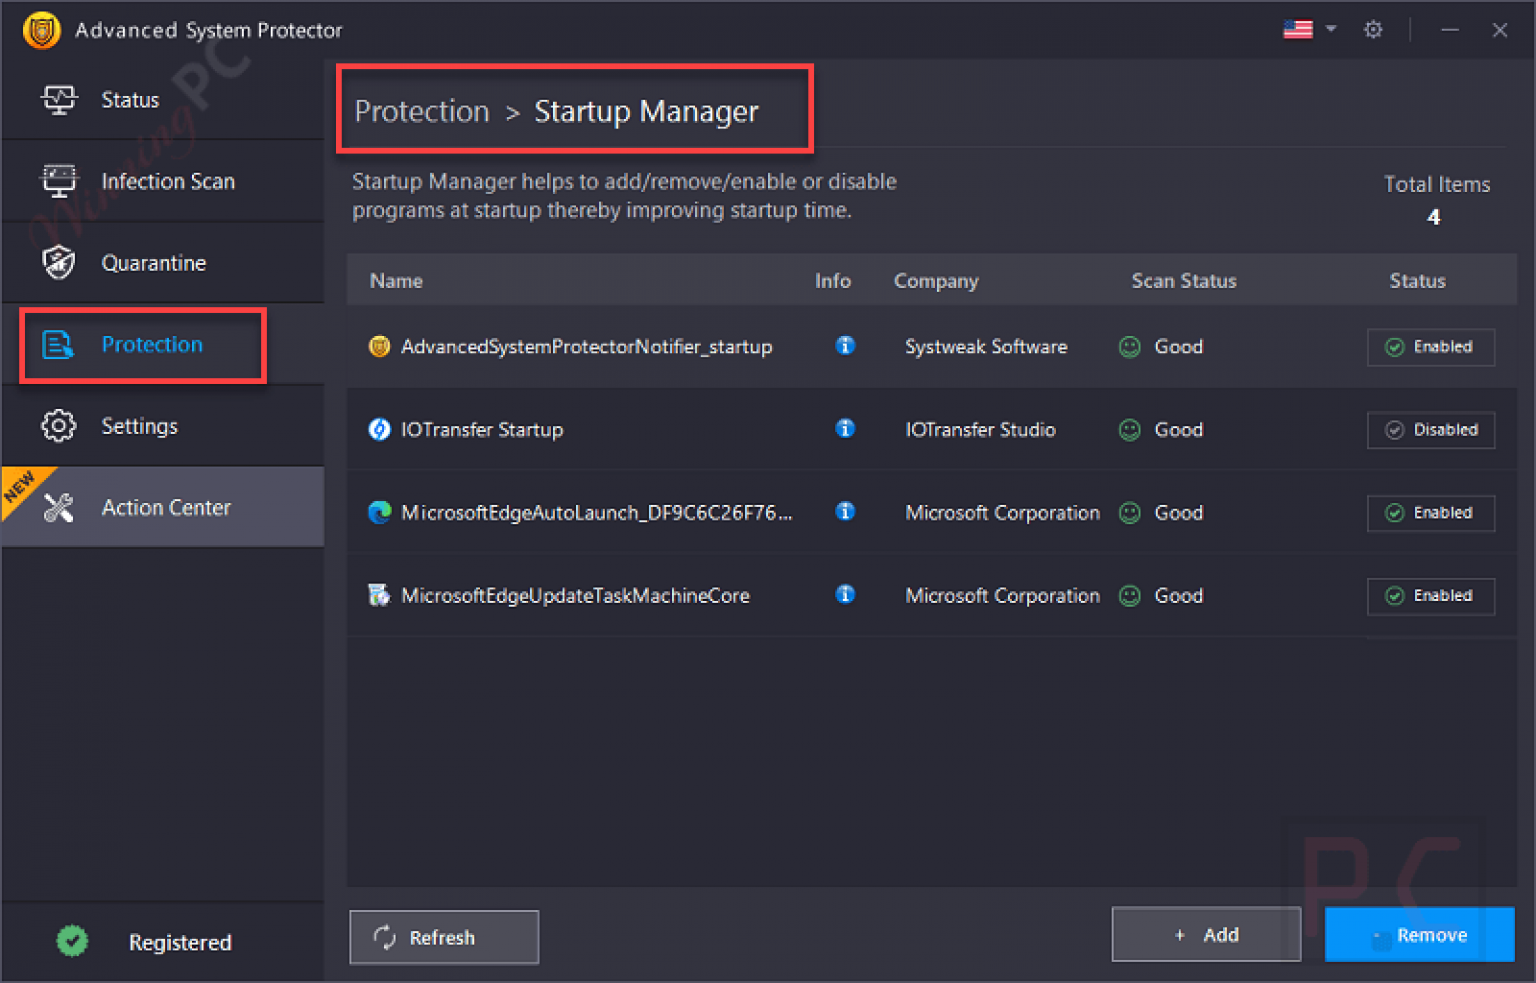Refresh the startup items list
Image resolution: width=1536 pixels, height=983 pixels.
444,937
